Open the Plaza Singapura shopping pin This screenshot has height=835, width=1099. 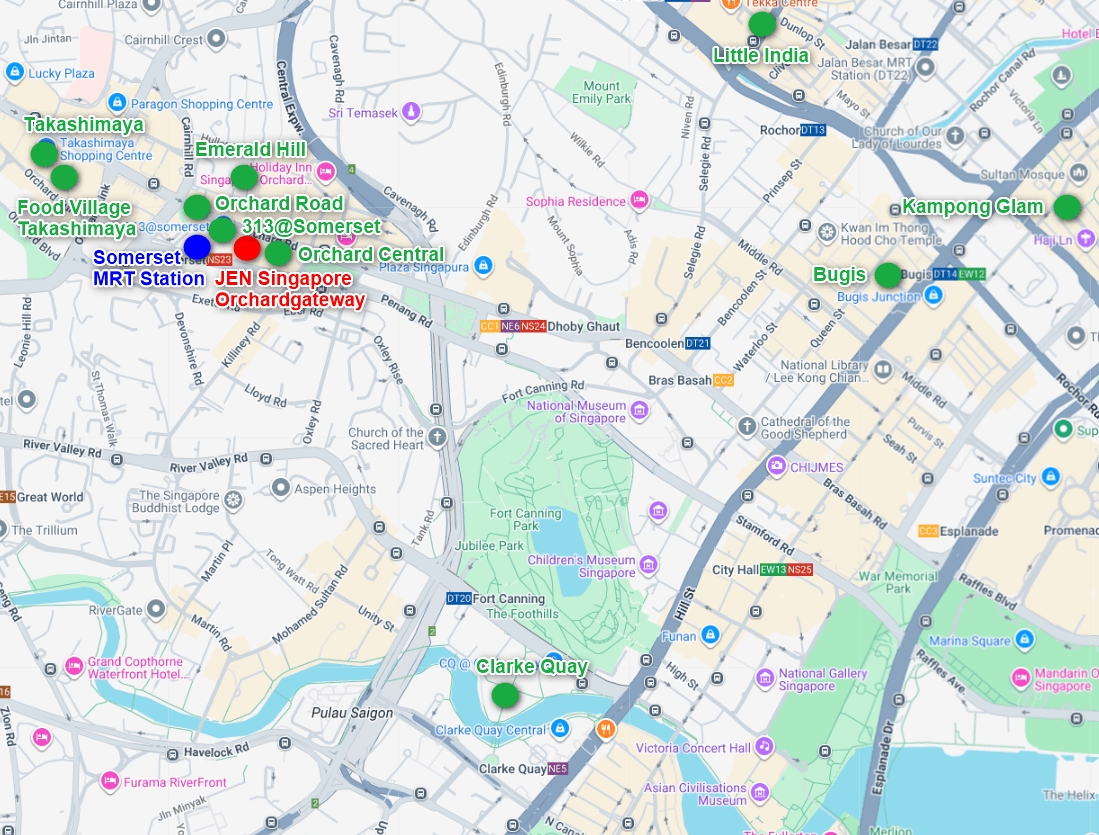click(x=483, y=267)
